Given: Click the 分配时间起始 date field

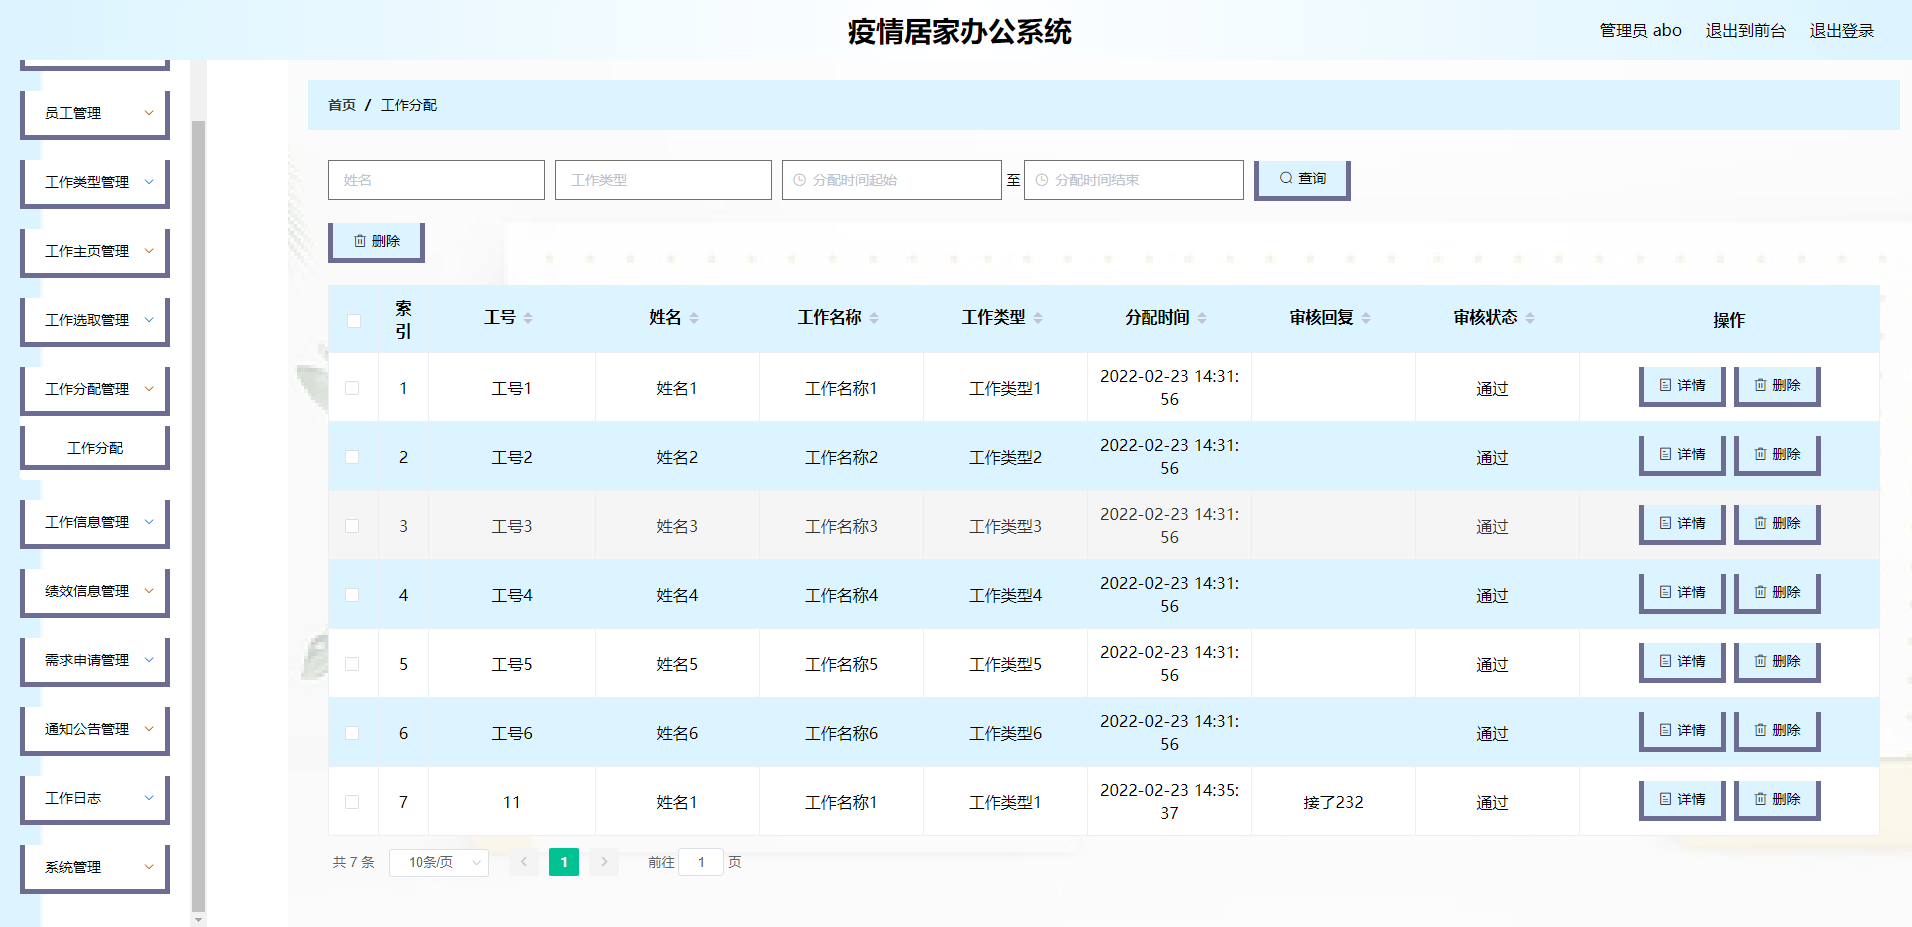Looking at the screenshot, I should (892, 180).
